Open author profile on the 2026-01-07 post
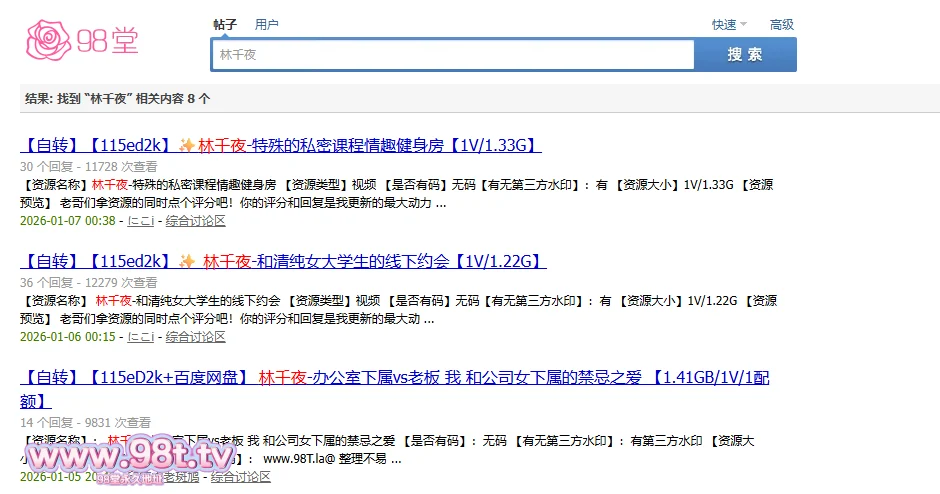 tap(141, 221)
